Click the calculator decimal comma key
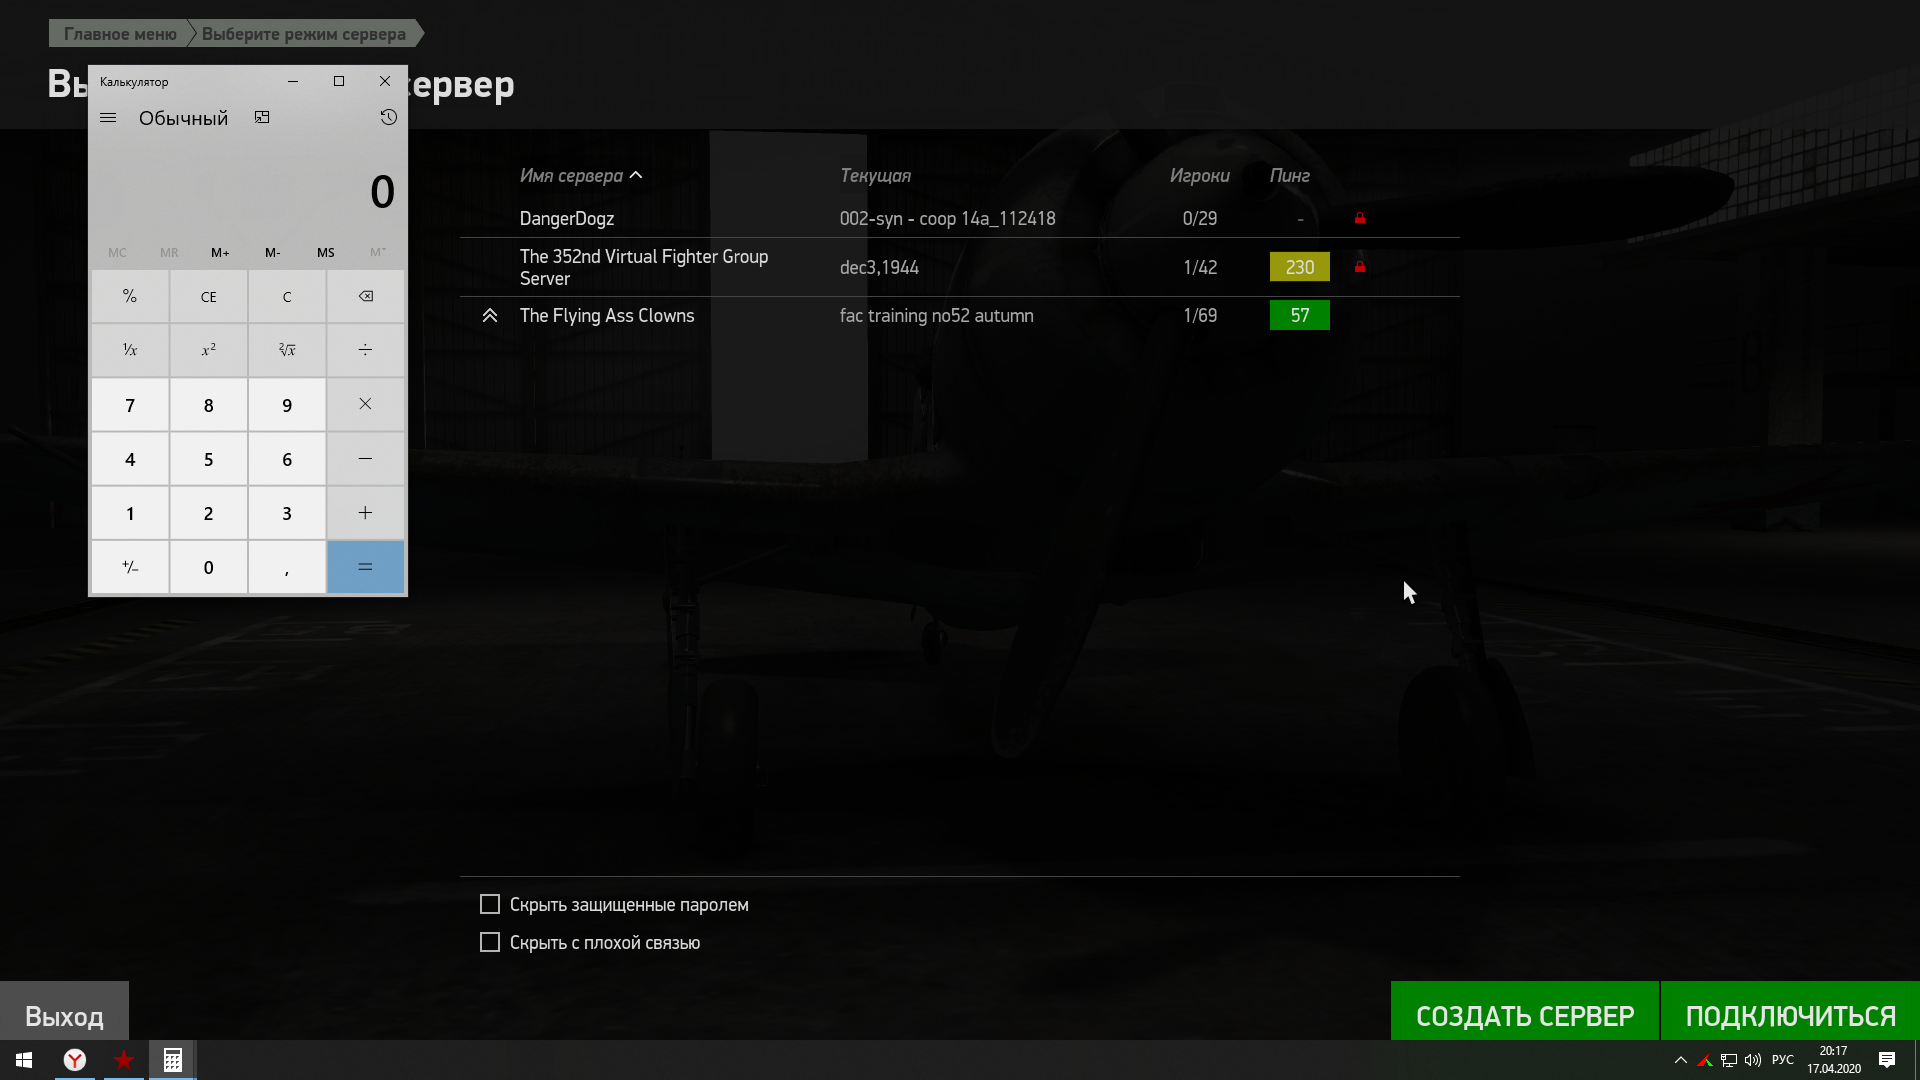This screenshot has height=1080, width=1920. [x=287, y=567]
